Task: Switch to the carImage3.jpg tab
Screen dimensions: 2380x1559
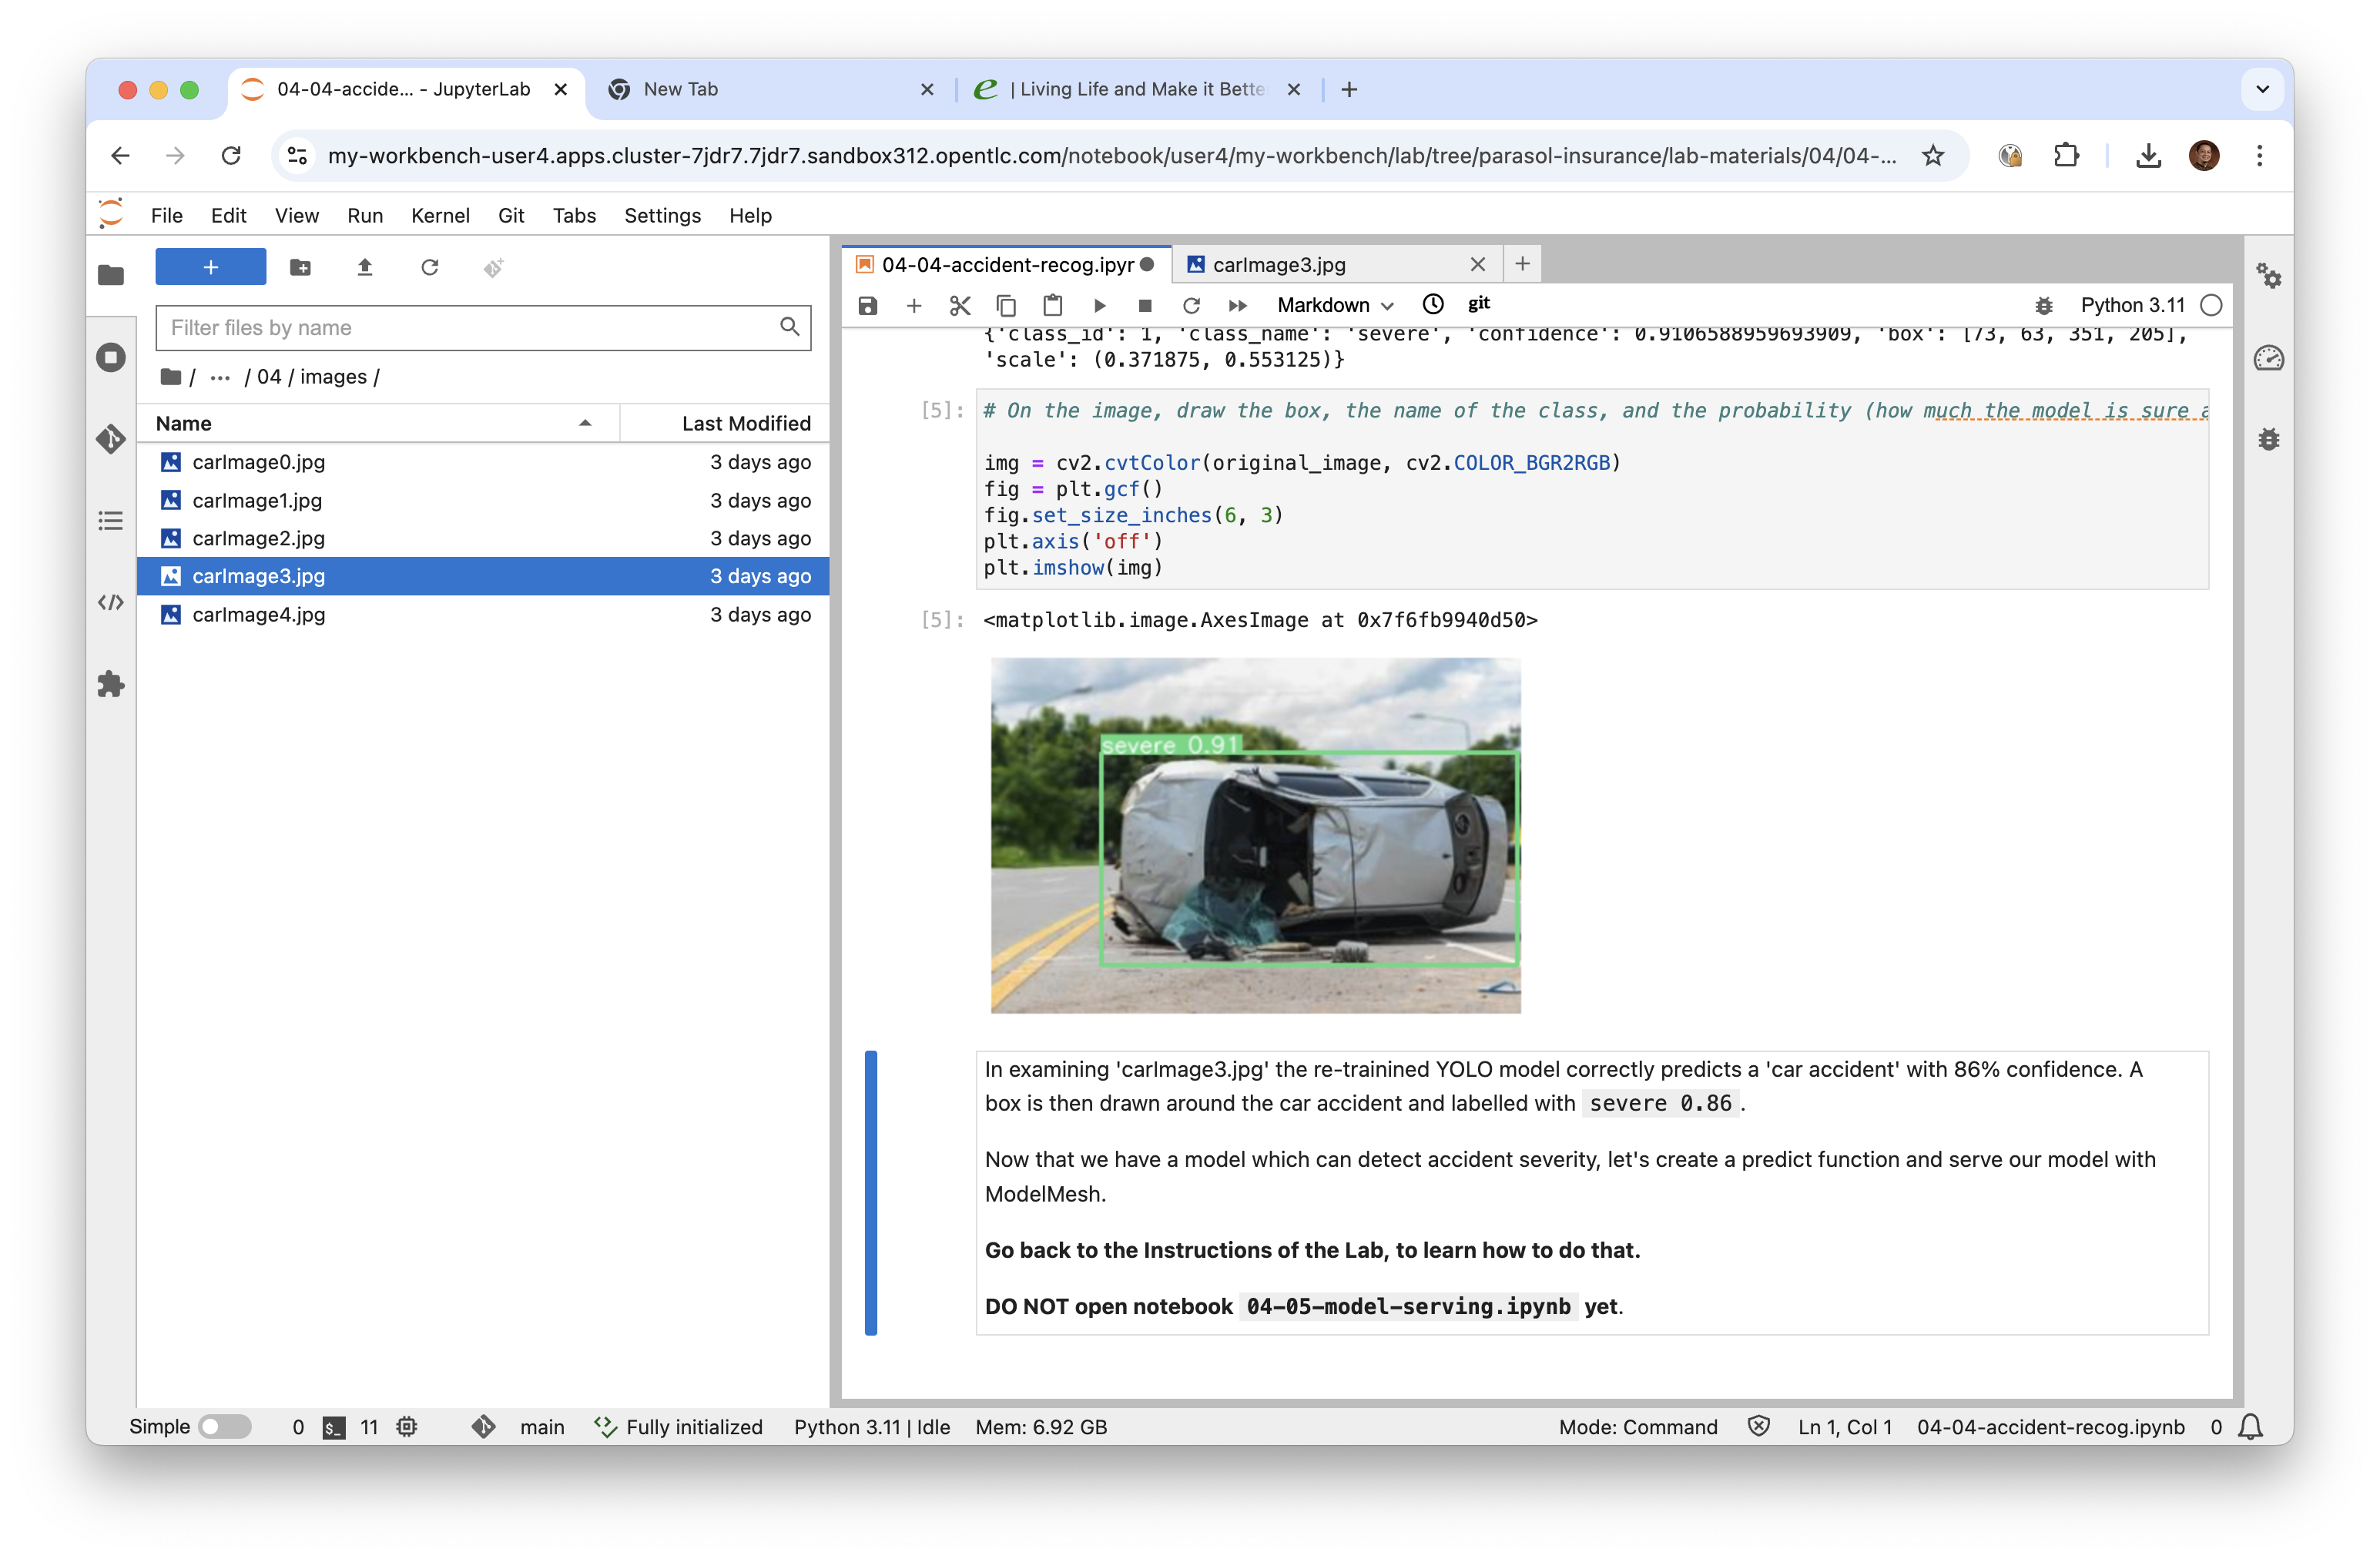Action: pyautogui.click(x=1279, y=264)
